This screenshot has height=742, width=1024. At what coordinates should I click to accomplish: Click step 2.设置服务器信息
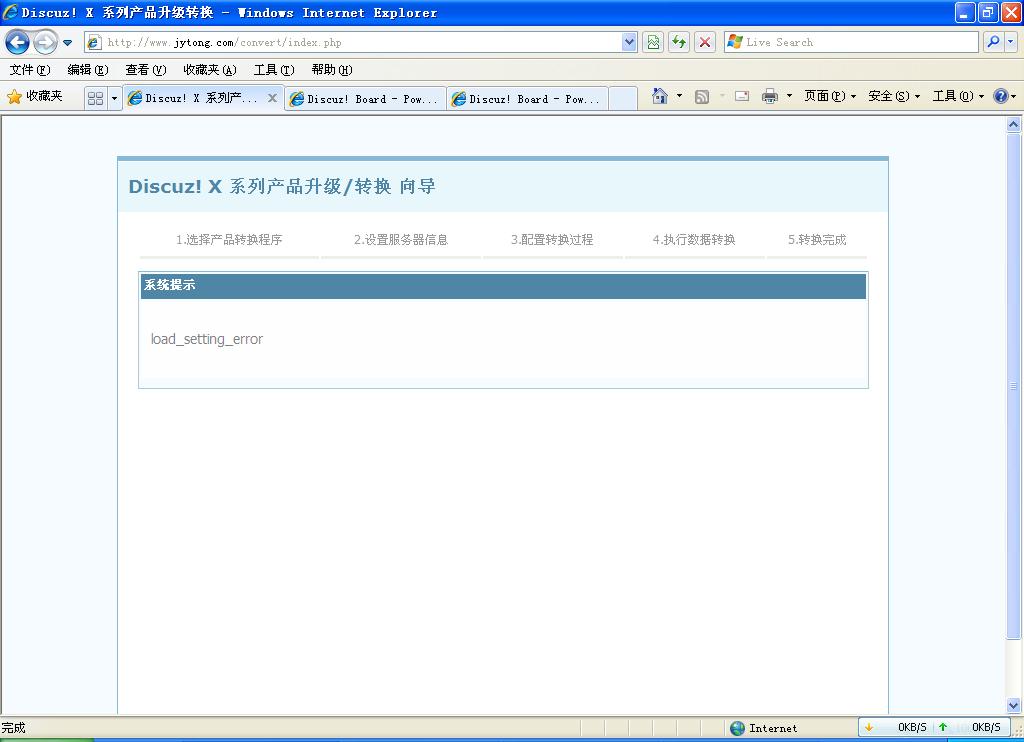(401, 240)
